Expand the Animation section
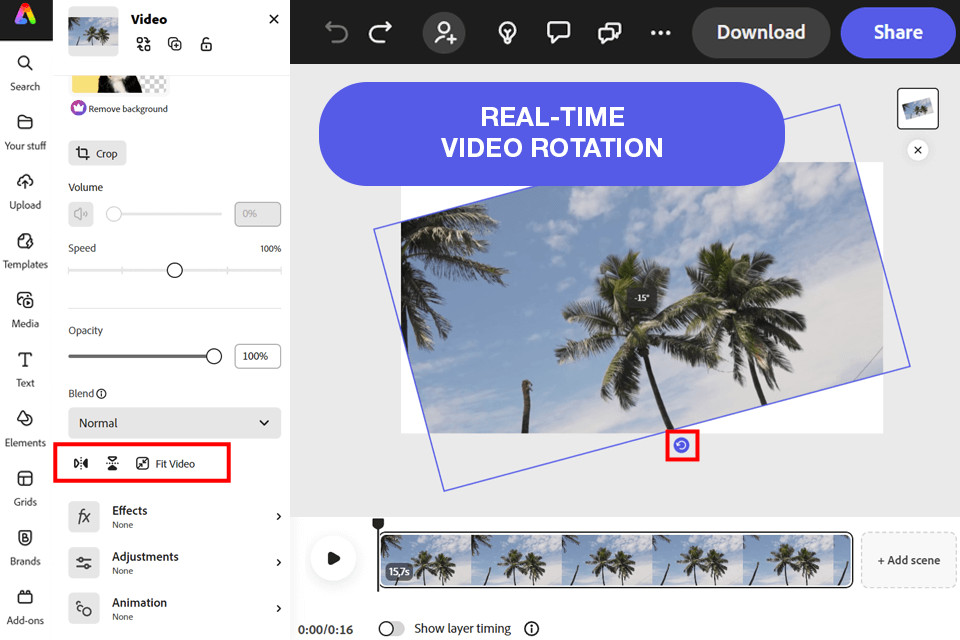The width and height of the screenshot is (960, 640). point(174,608)
